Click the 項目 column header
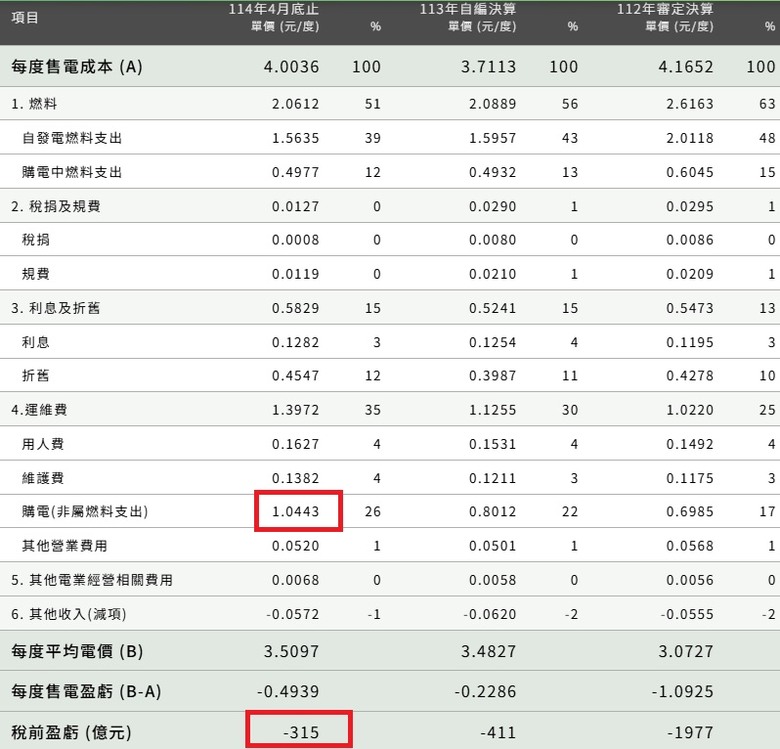This screenshot has height=749, width=780. pos(25,18)
